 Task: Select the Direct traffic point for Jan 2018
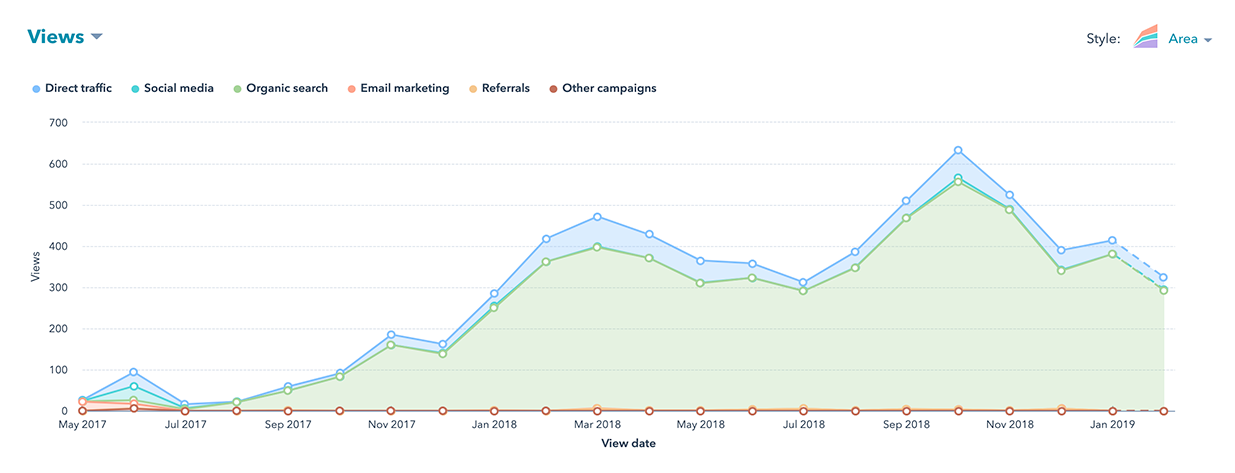(x=494, y=294)
